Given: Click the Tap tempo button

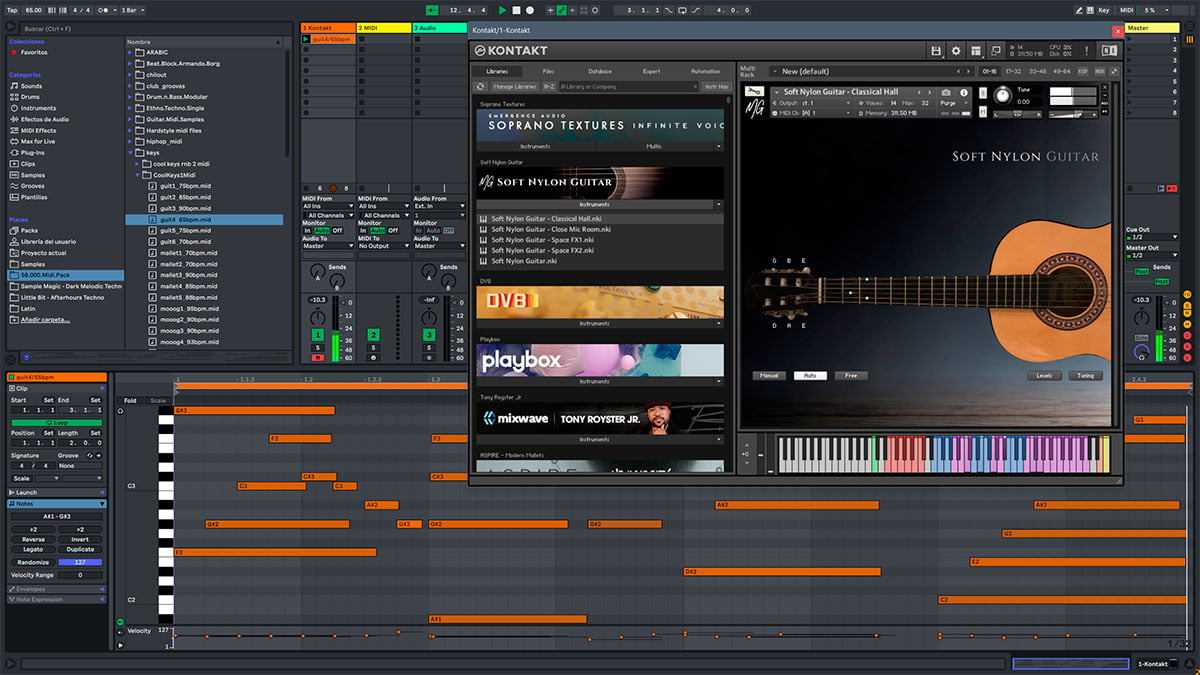Looking at the screenshot, I should tap(12, 10).
